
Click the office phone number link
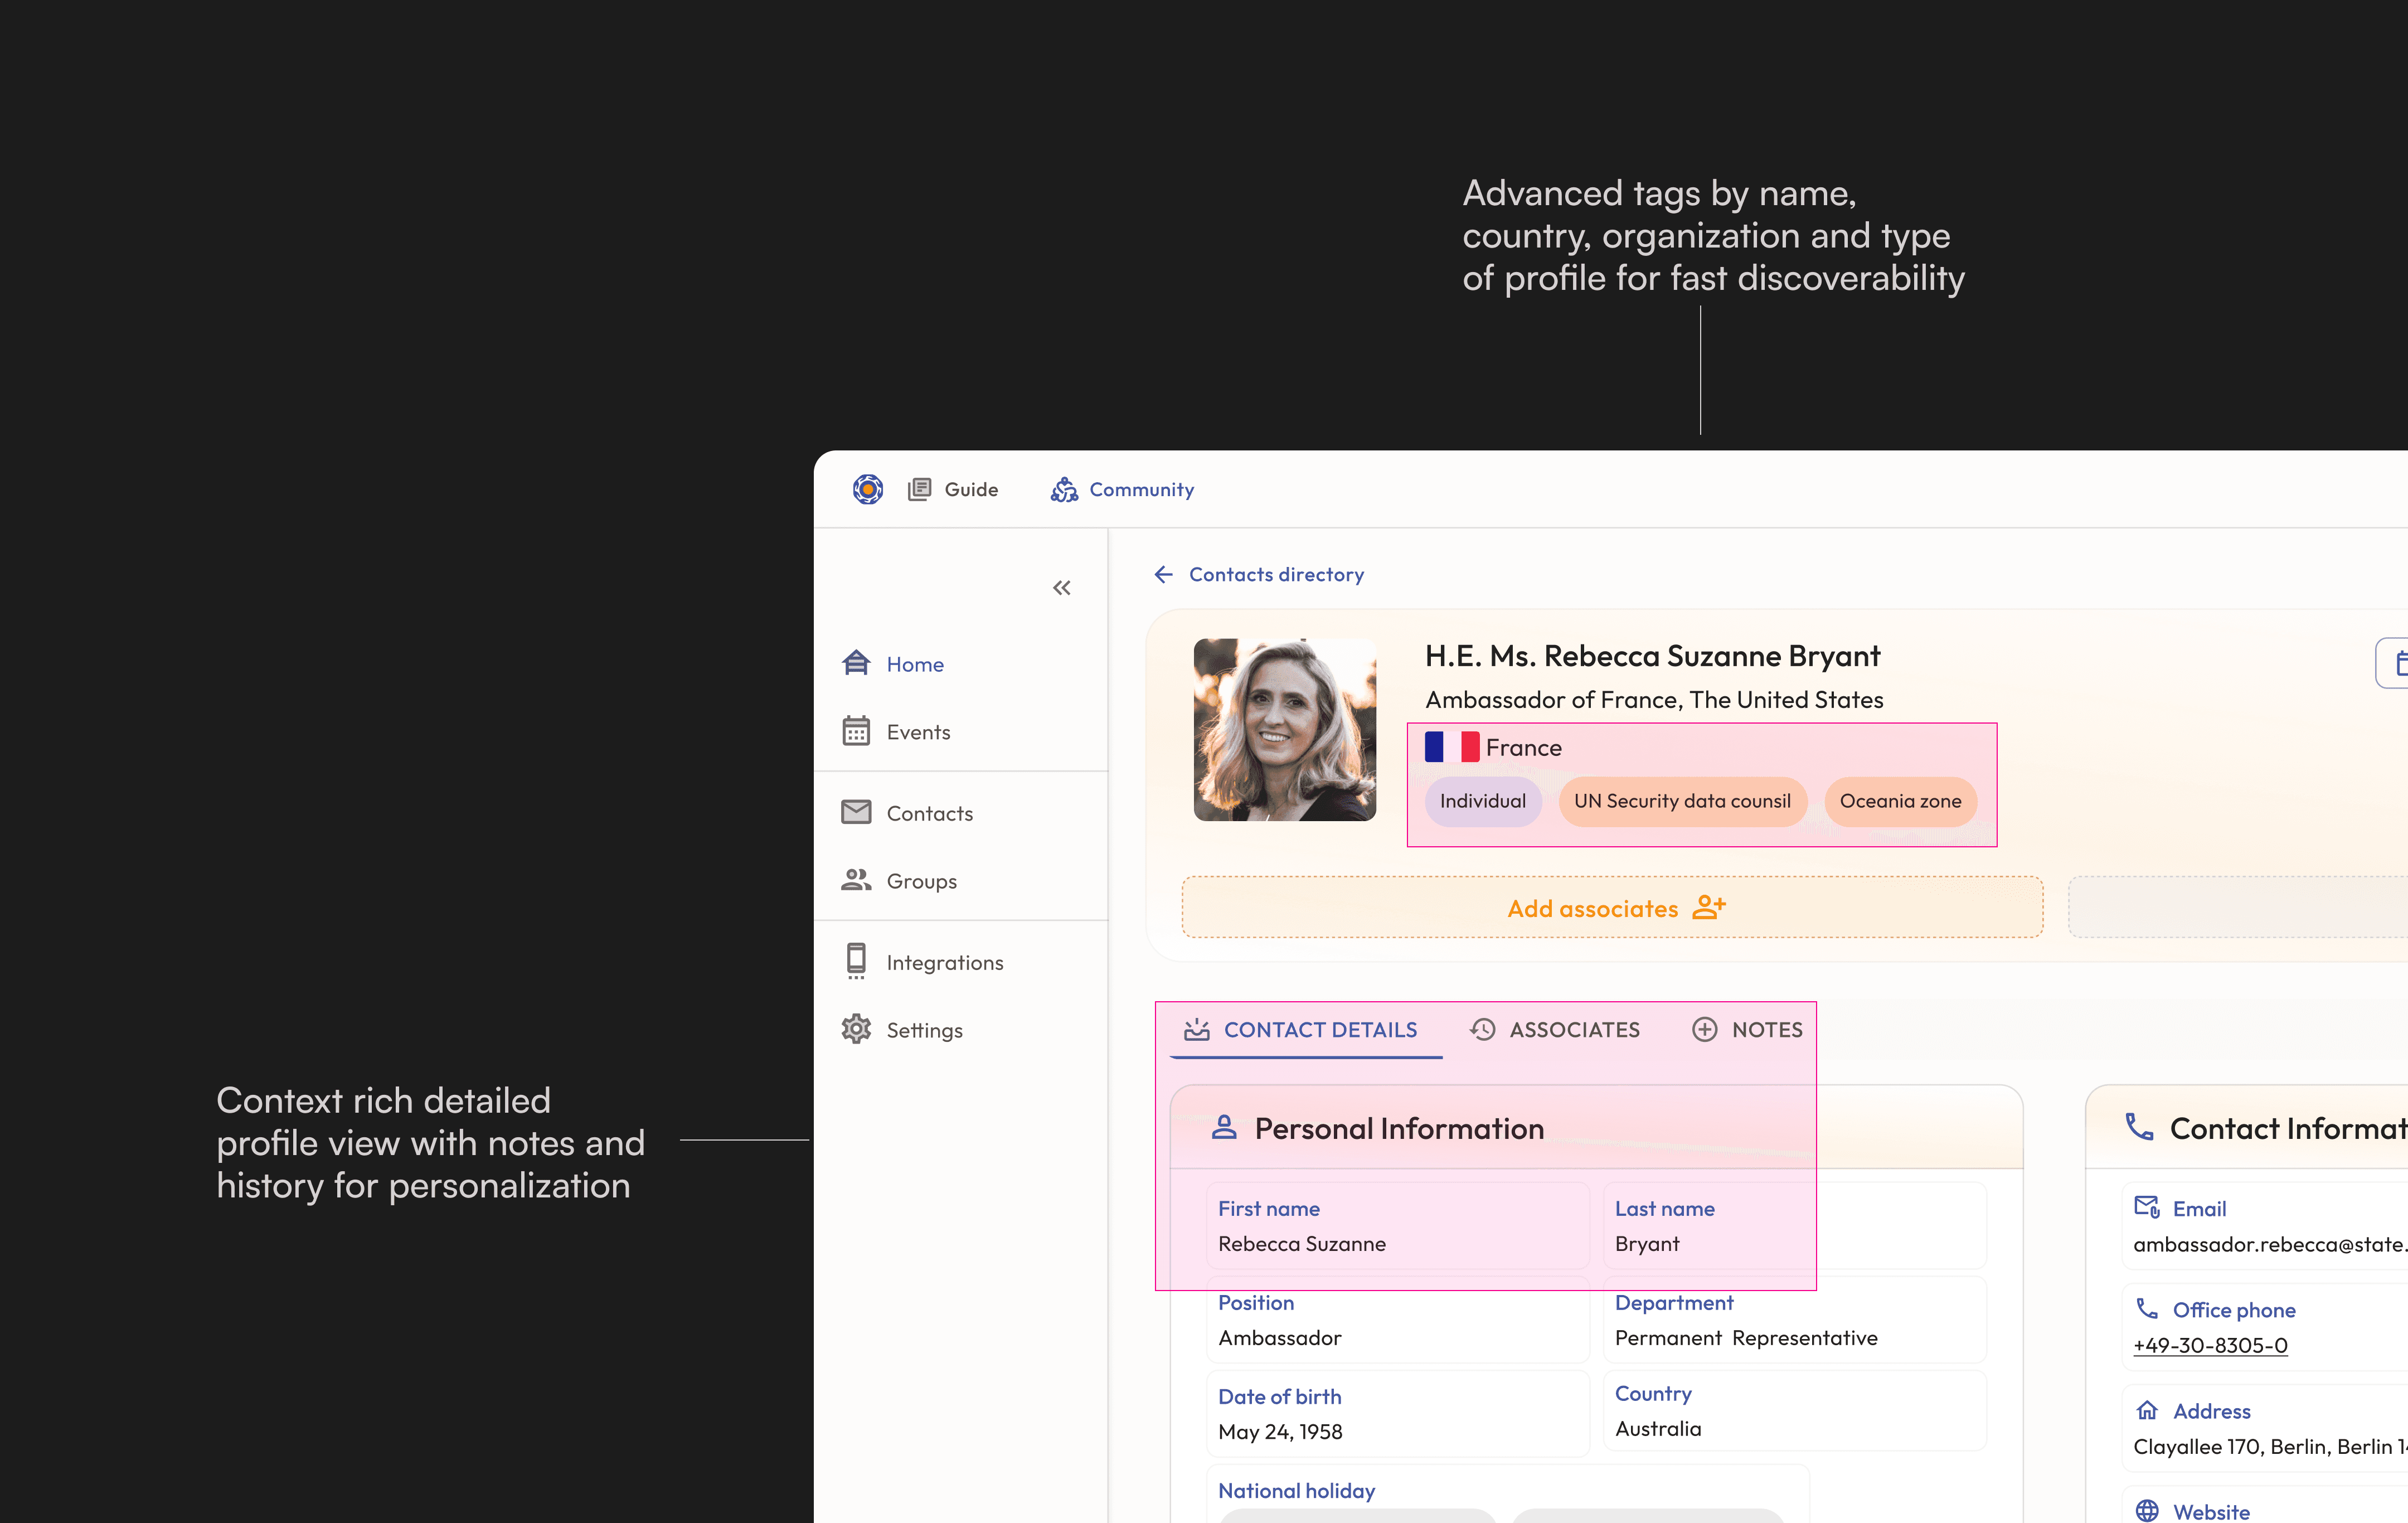[x=2209, y=1345]
